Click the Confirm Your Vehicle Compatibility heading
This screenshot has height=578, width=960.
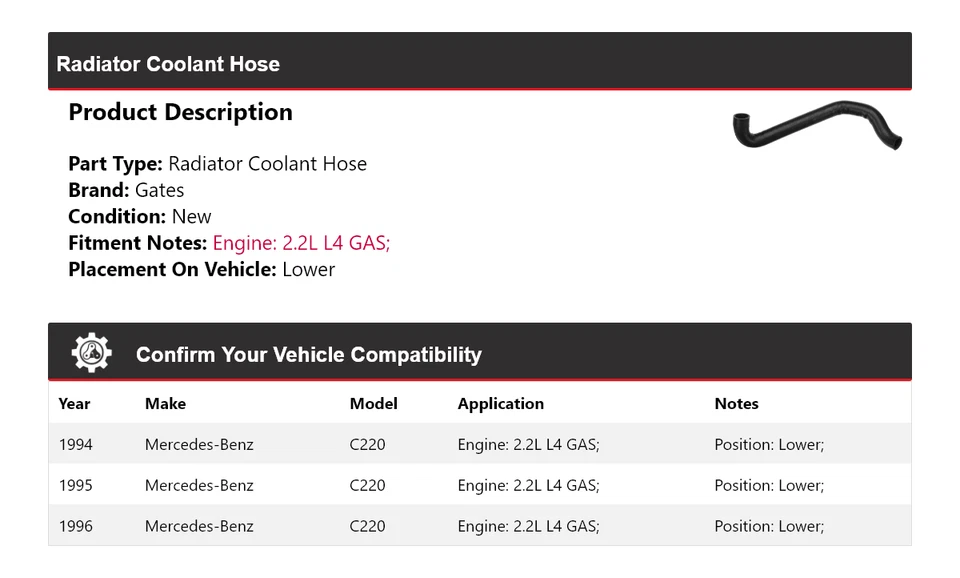pos(308,355)
